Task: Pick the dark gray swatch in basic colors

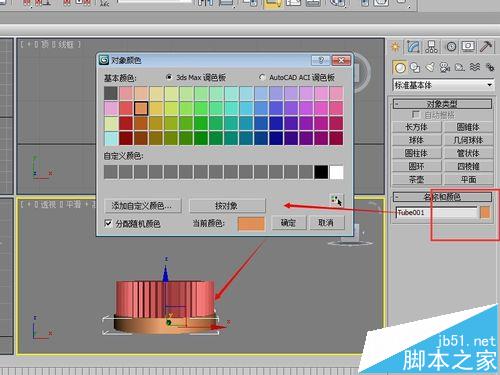Action: (111, 93)
